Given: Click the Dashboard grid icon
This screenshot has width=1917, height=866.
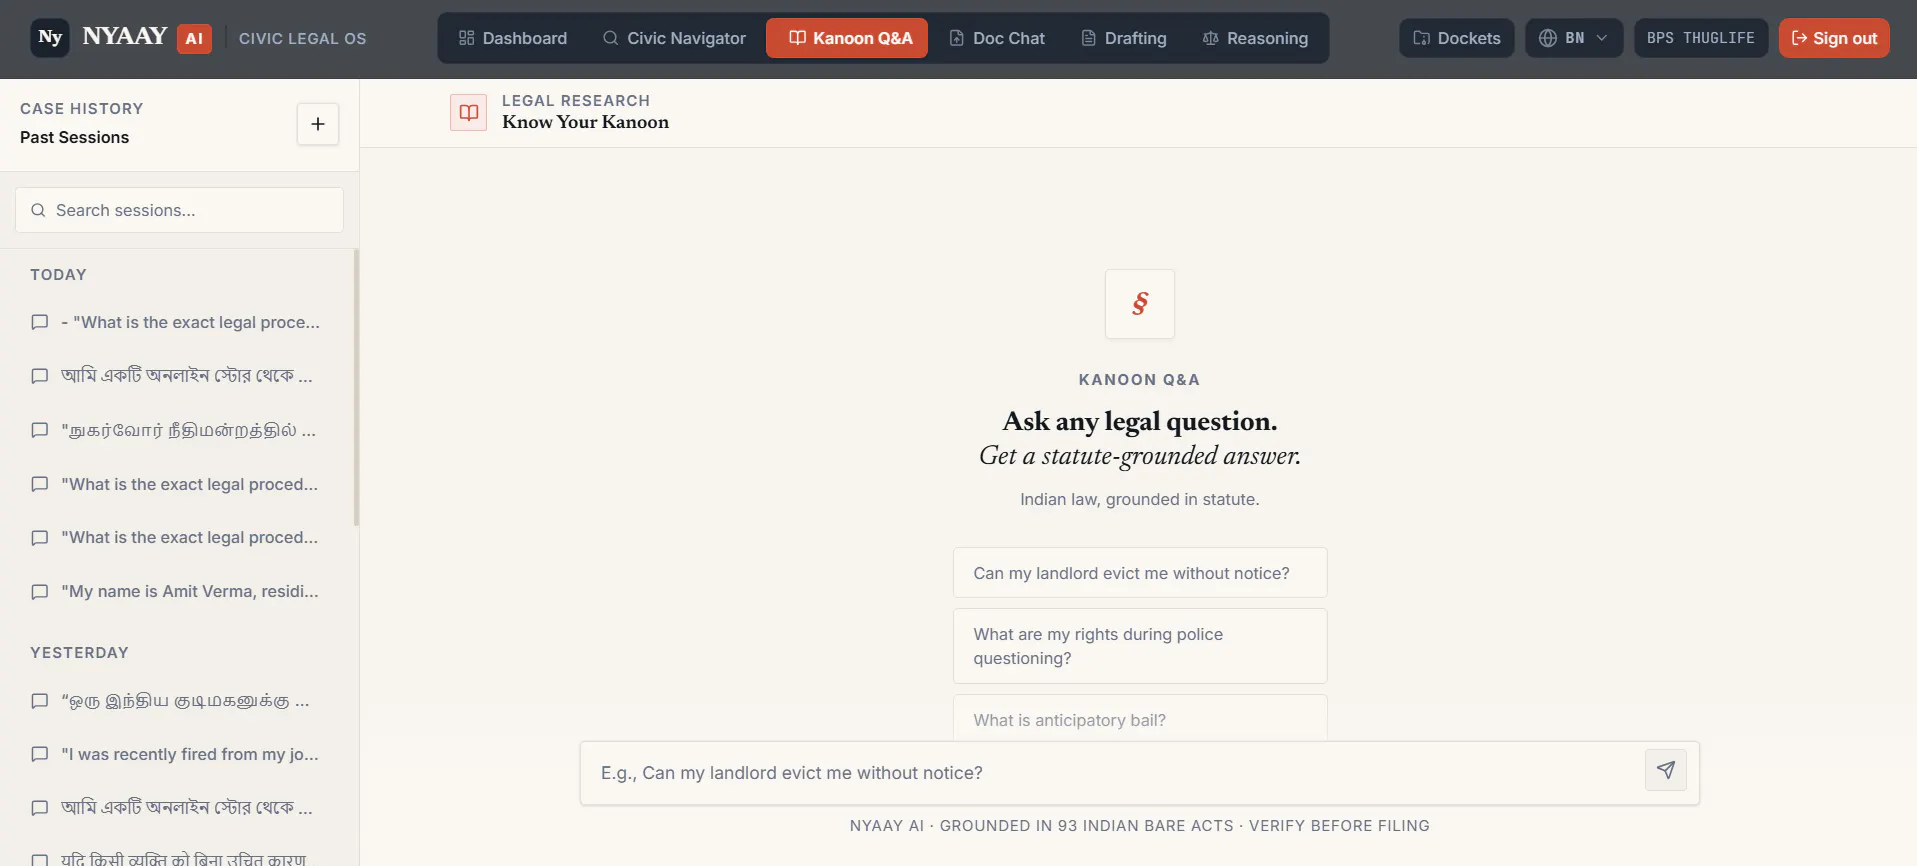Looking at the screenshot, I should [x=466, y=38].
